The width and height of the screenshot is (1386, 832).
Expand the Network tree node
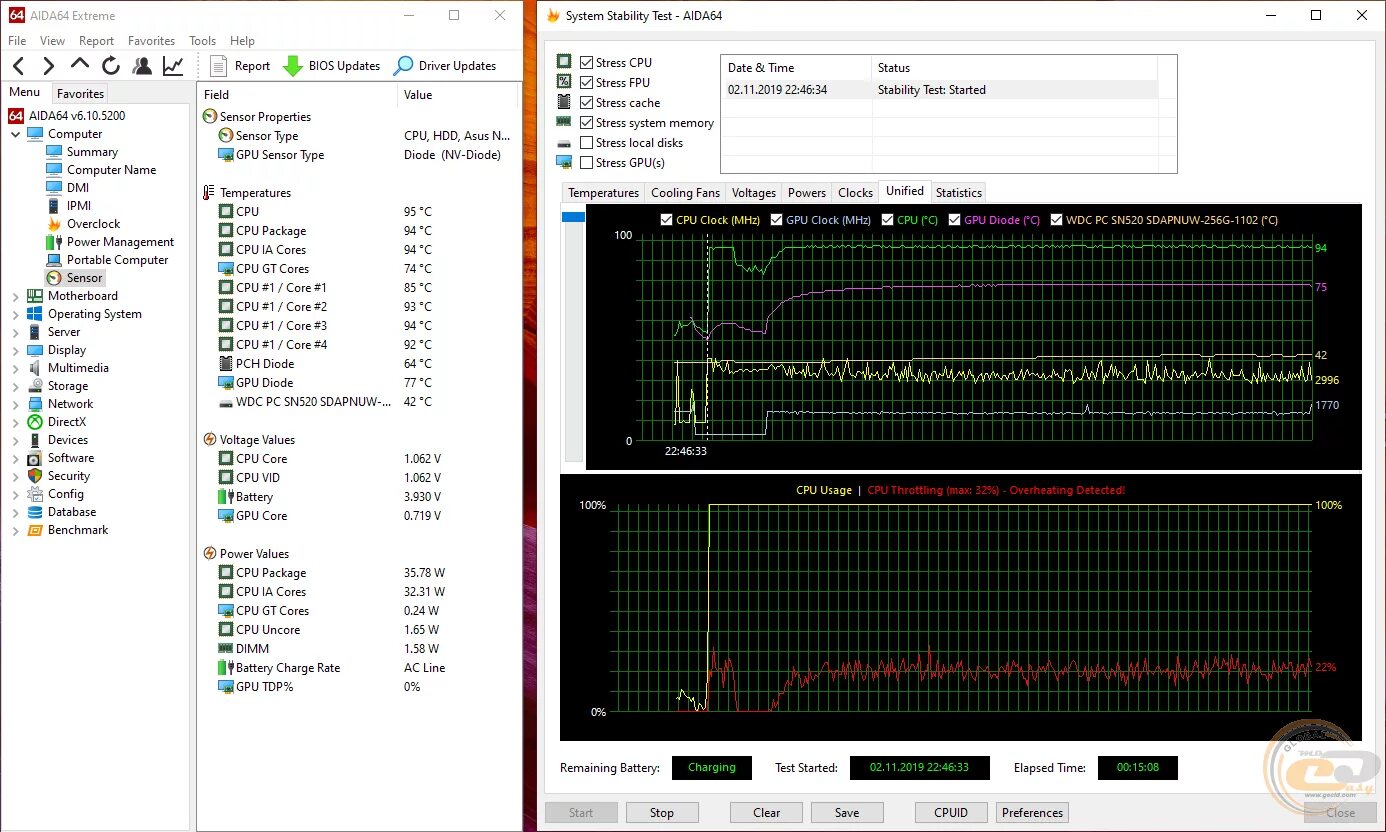16,404
